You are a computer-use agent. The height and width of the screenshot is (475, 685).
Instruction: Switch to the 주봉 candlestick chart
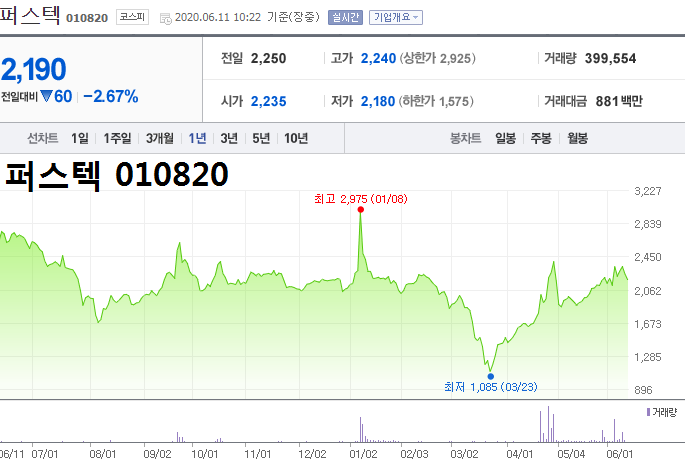click(541, 139)
